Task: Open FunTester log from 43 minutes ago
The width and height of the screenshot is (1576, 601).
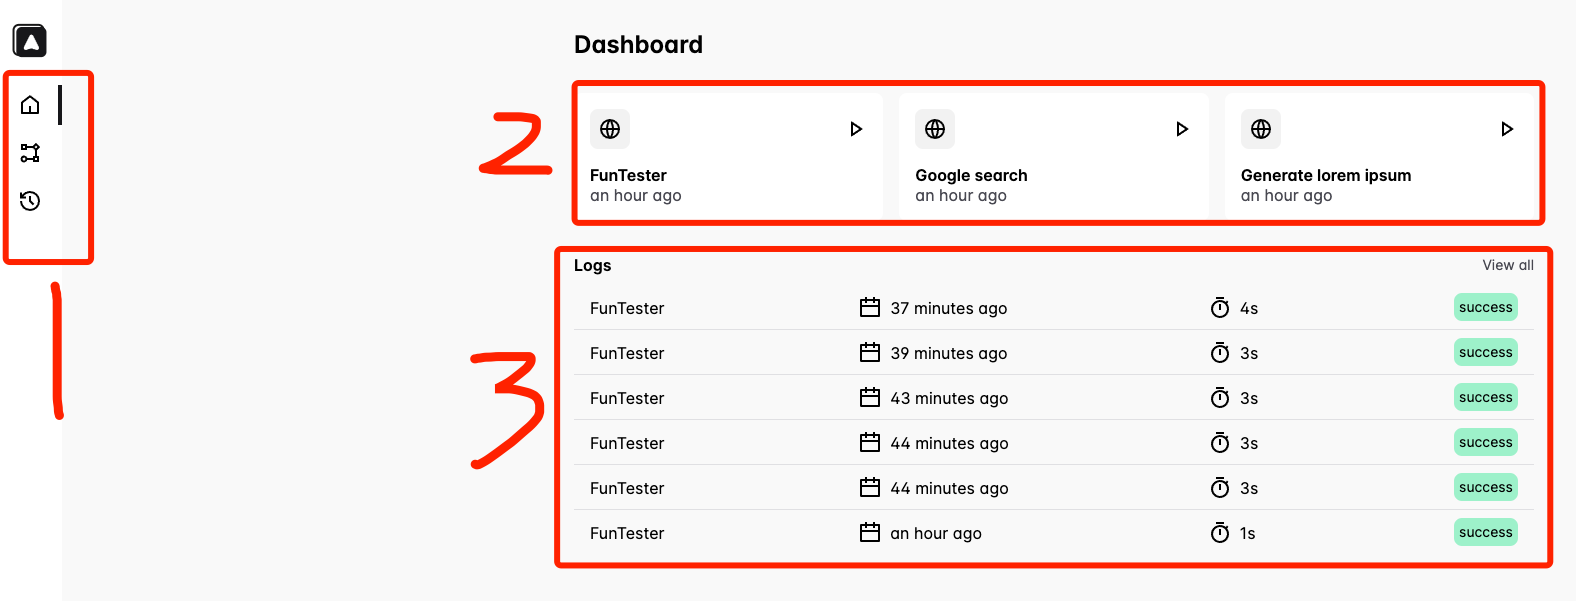Action: coord(1054,398)
